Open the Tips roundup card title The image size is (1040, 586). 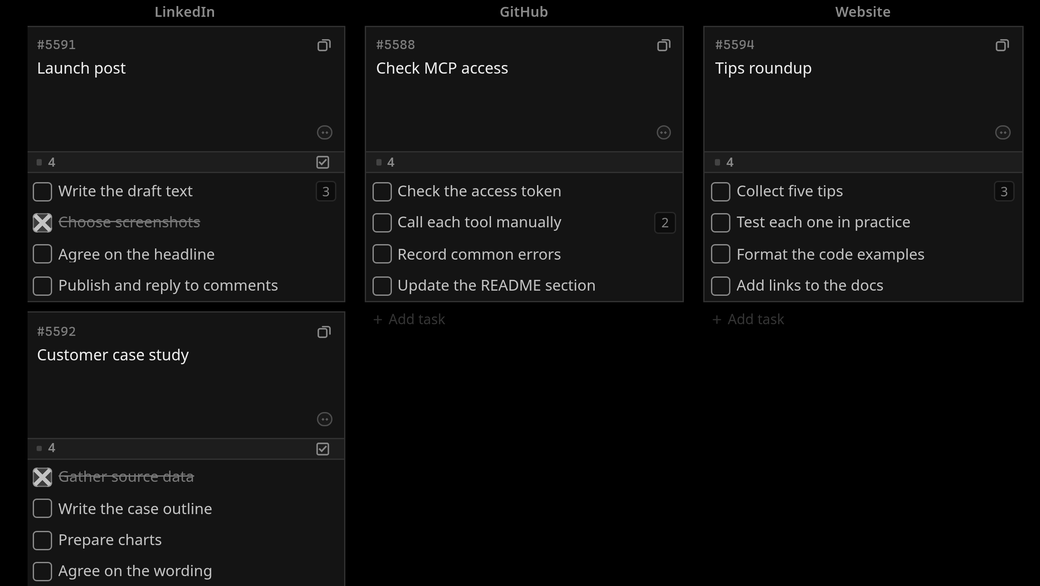(x=763, y=68)
